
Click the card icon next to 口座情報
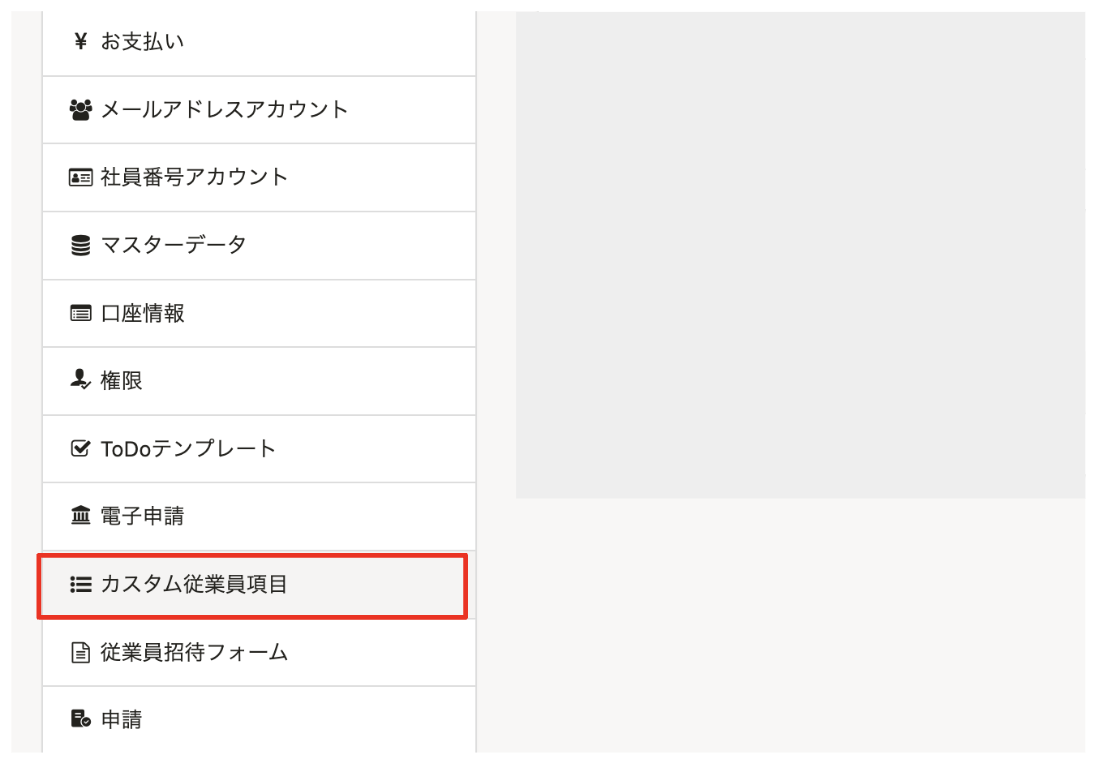point(81,314)
